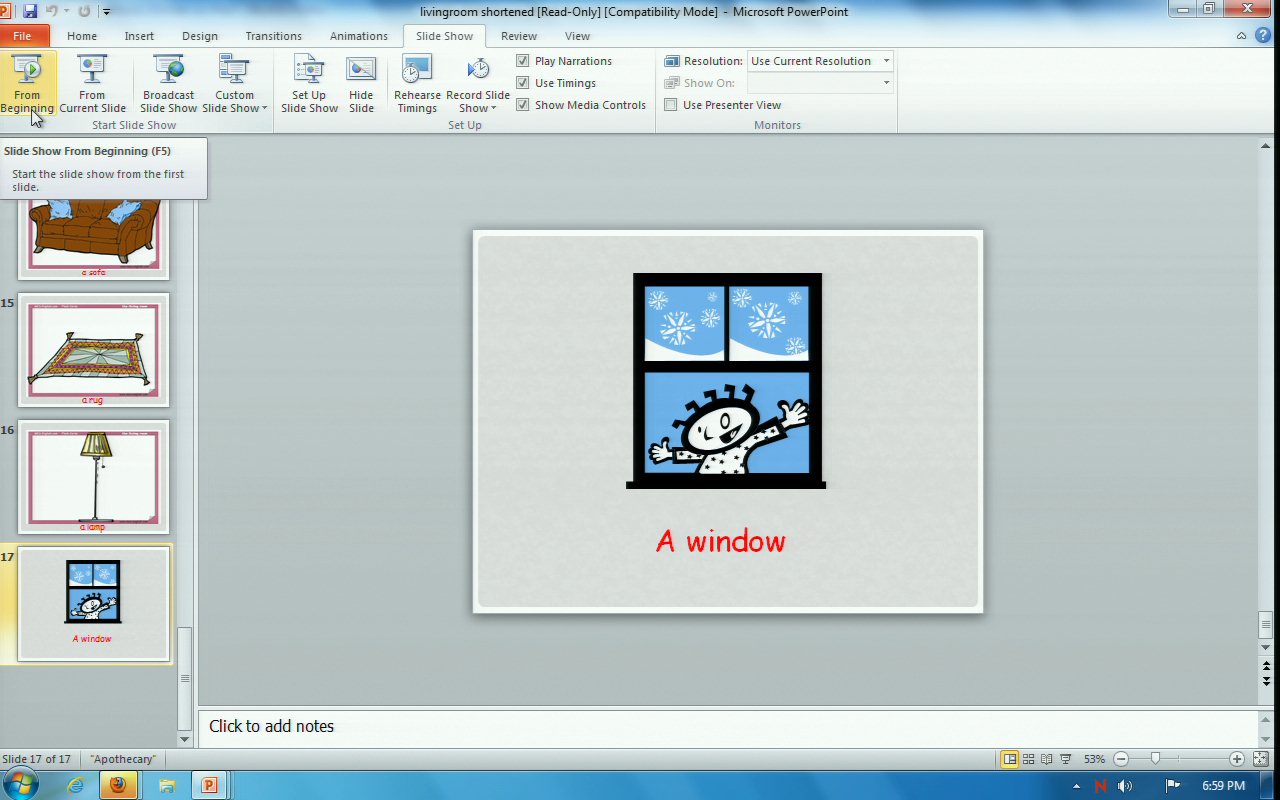Click the Broadcast Slide Show icon
The image size is (1280, 800).
coord(168,83)
